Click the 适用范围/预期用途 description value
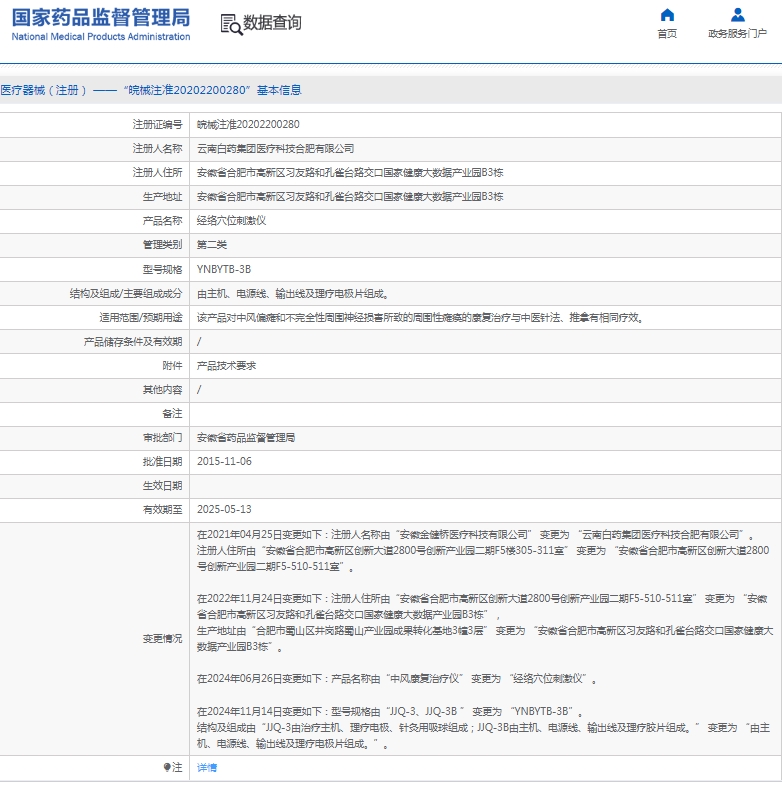This screenshot has width=782, height=787. coord(421,318)
